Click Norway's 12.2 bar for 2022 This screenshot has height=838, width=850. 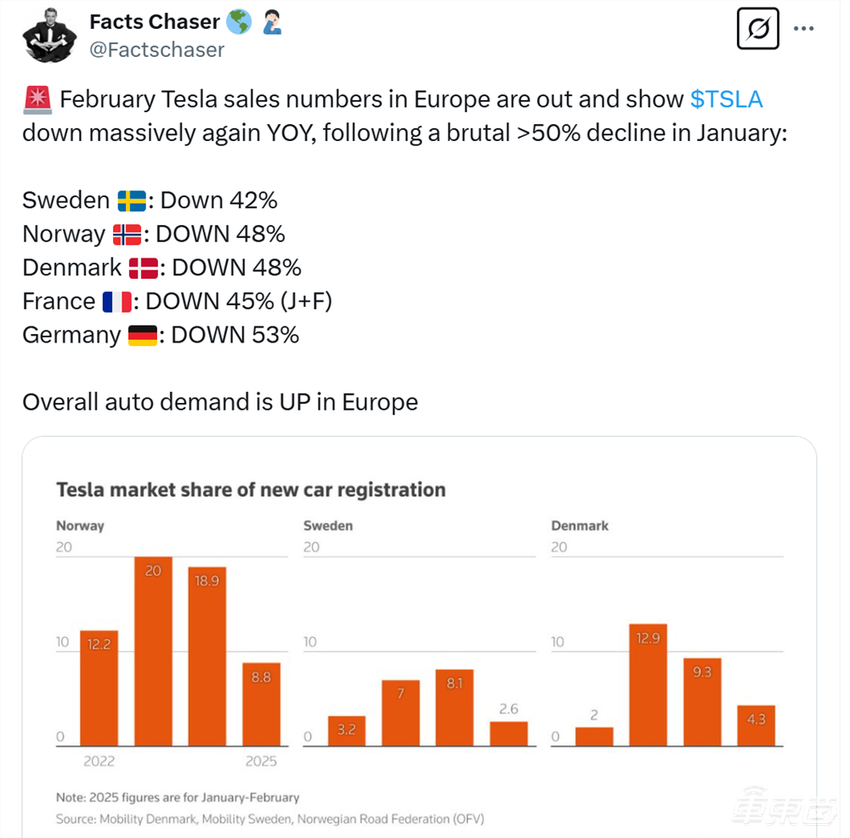click(x=99, y=688)
